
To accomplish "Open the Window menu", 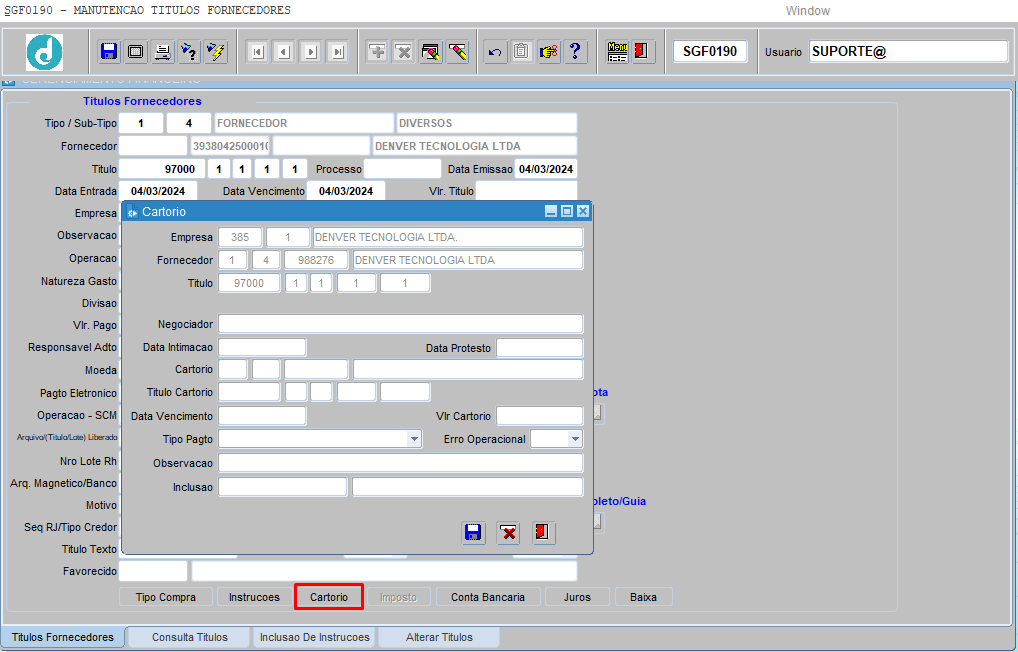I will pyautogui.click(x=808, y=10).
